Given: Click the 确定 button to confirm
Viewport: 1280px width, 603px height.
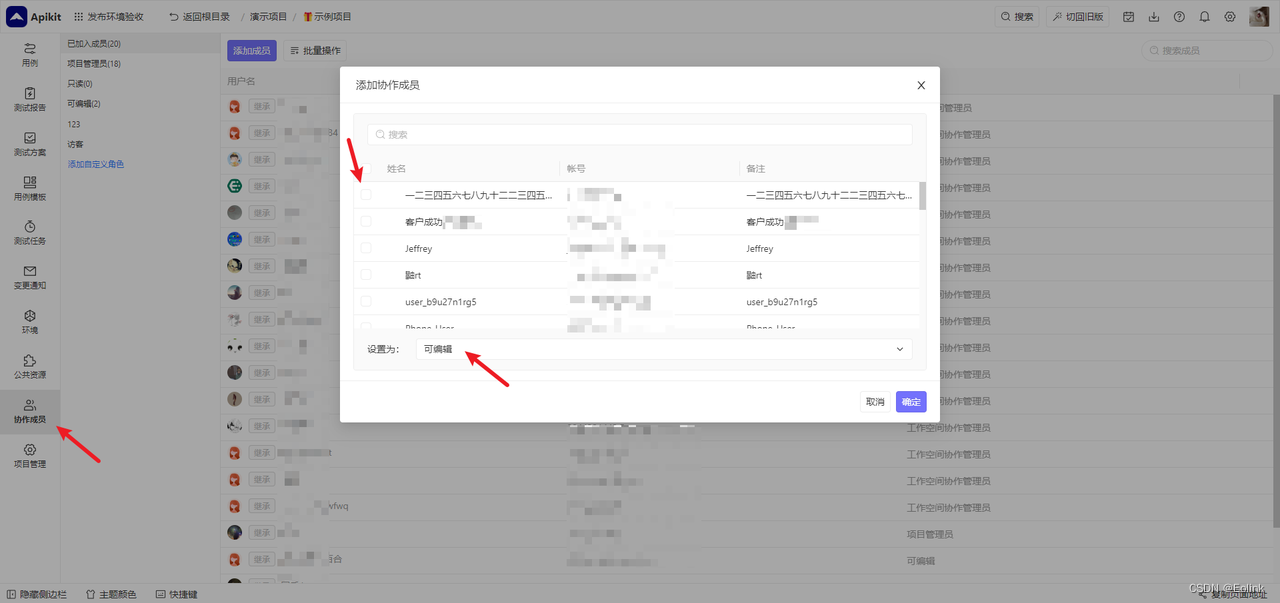Looking at the screenshot, I should point(910,400).
